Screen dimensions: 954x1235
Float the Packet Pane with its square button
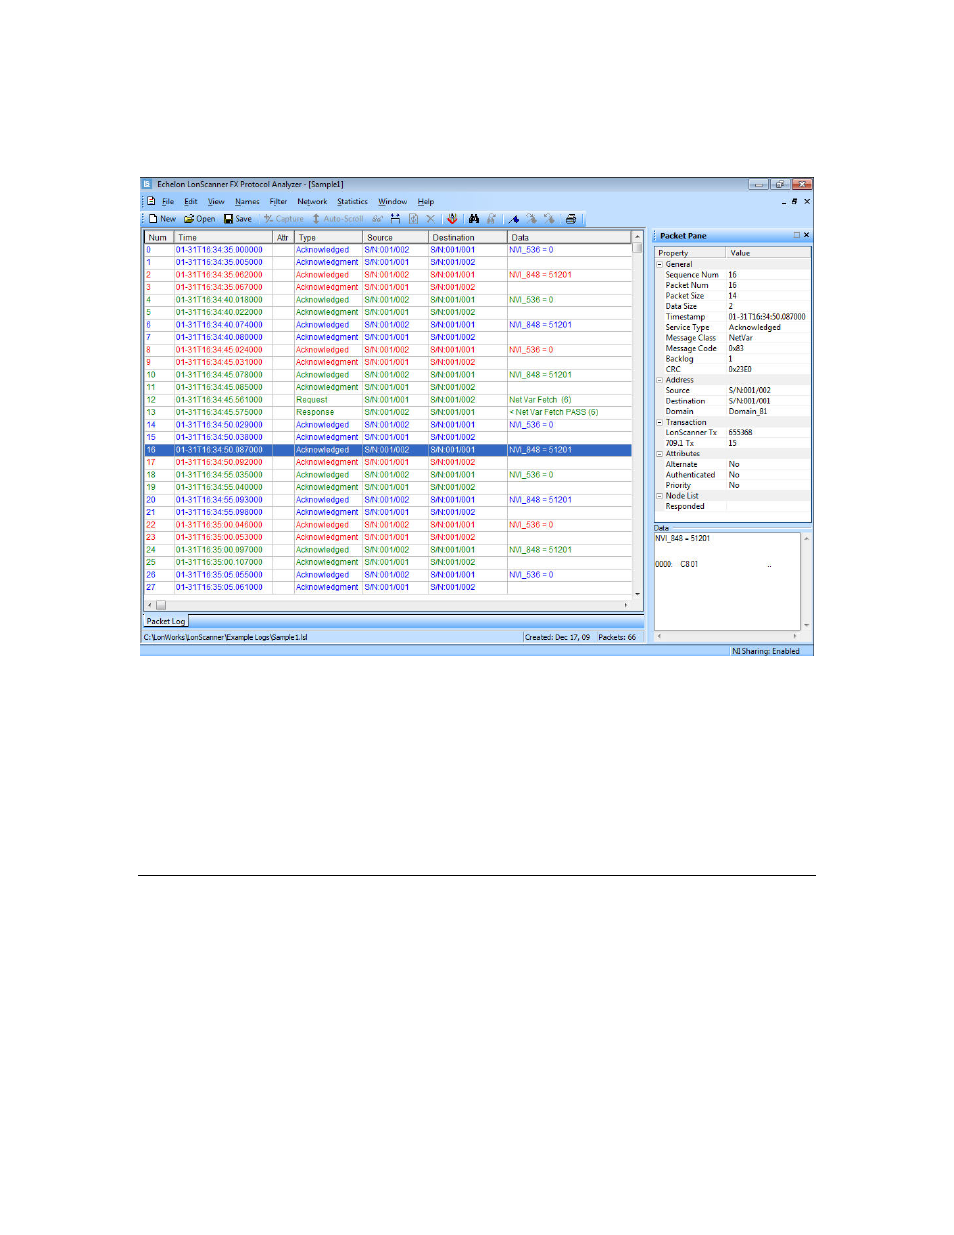[797, 236]
